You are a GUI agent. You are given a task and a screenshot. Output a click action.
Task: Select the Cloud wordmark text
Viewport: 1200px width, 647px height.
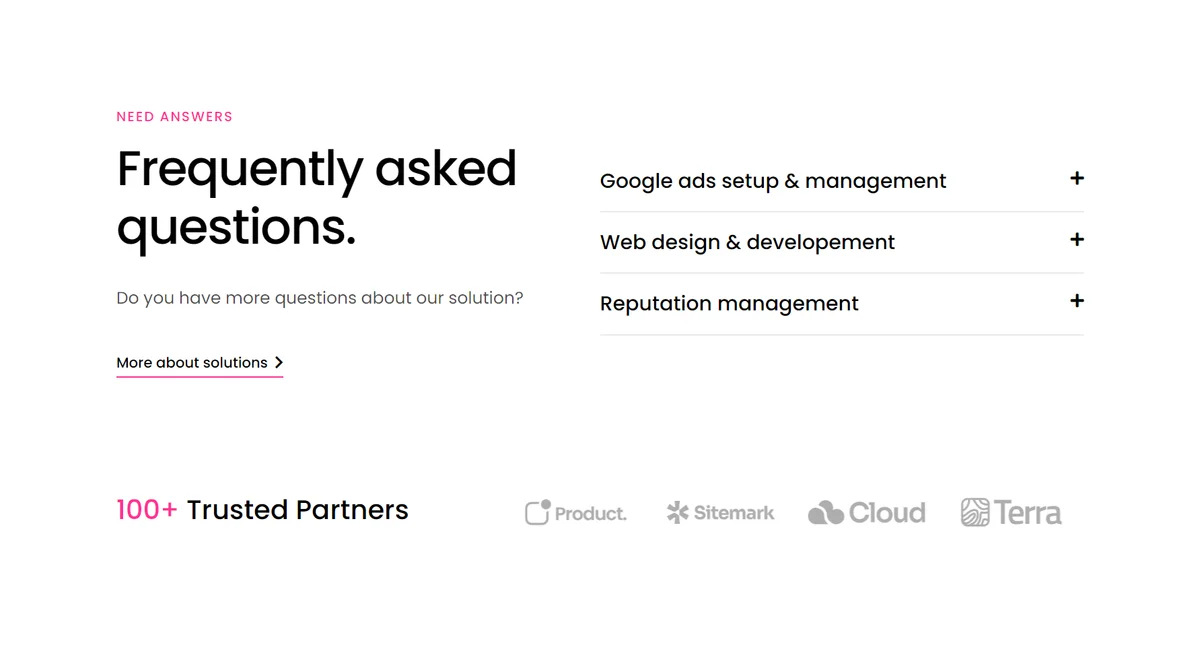(x=887, y=513)
